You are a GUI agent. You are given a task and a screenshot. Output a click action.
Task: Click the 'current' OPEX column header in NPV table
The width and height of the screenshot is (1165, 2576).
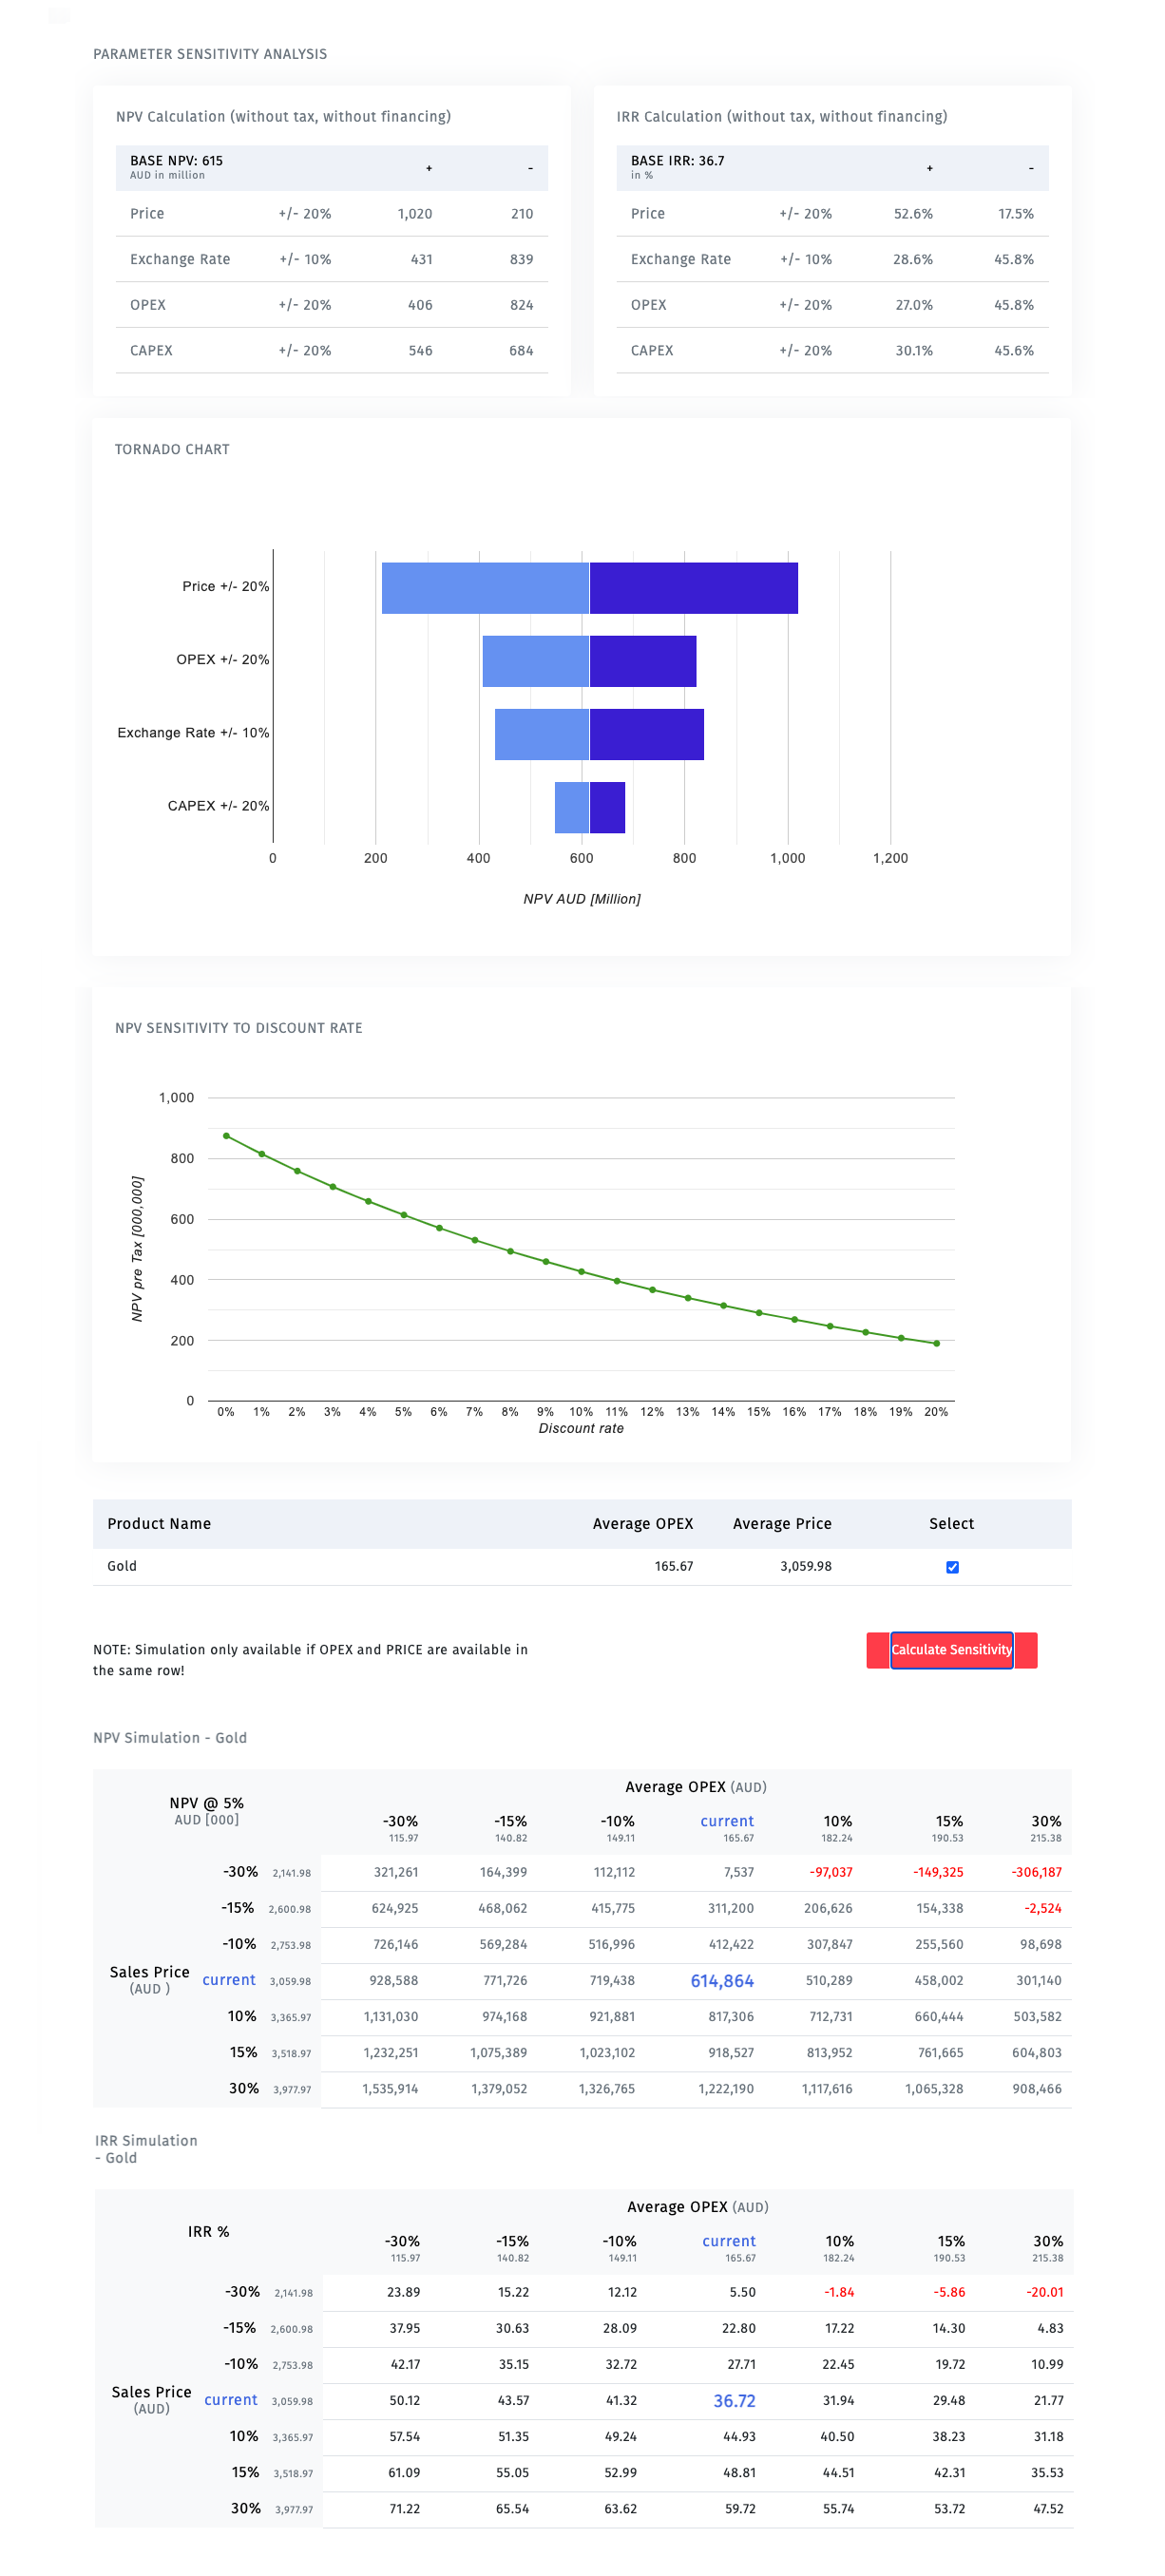pyautogui.click(x=727, y=1821)
